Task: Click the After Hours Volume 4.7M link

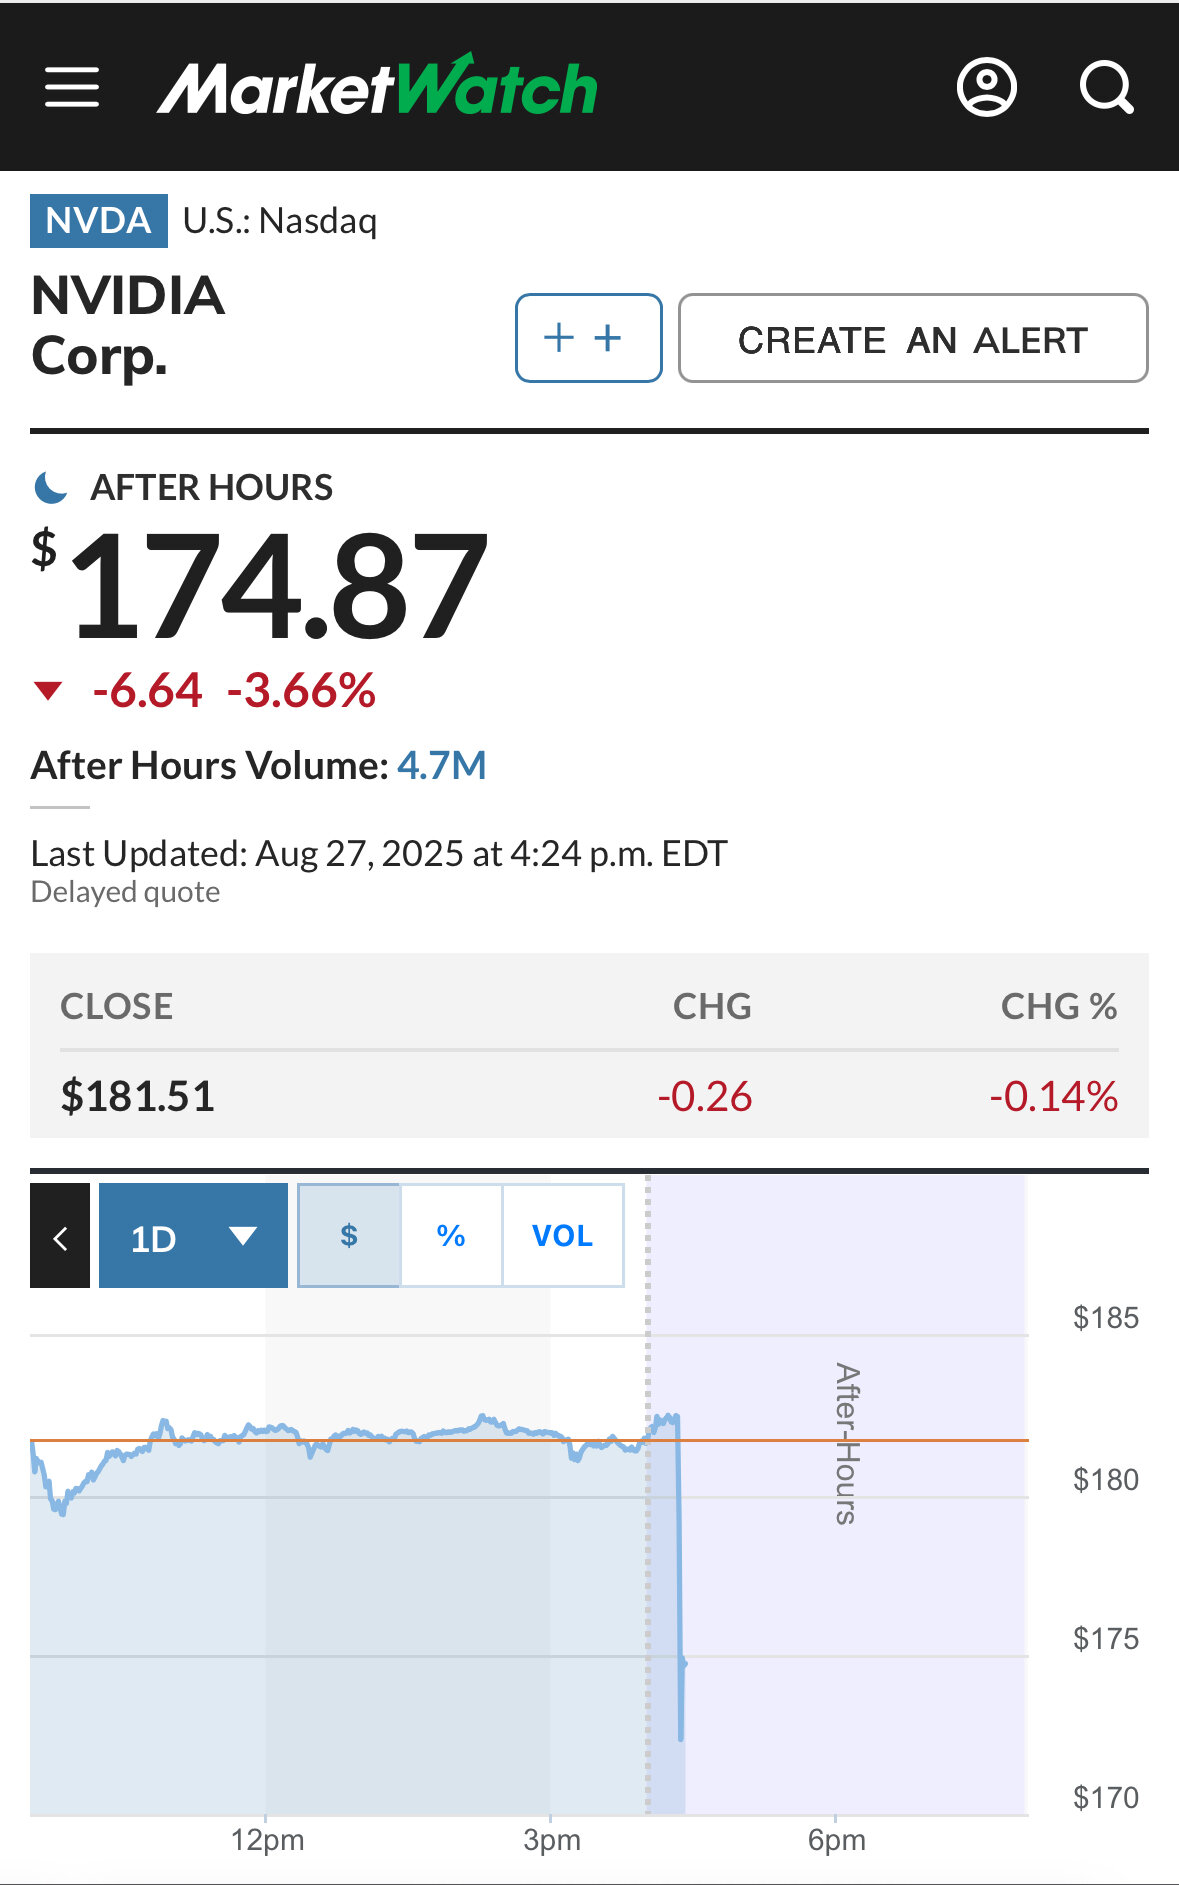Action: coord(441,766)
